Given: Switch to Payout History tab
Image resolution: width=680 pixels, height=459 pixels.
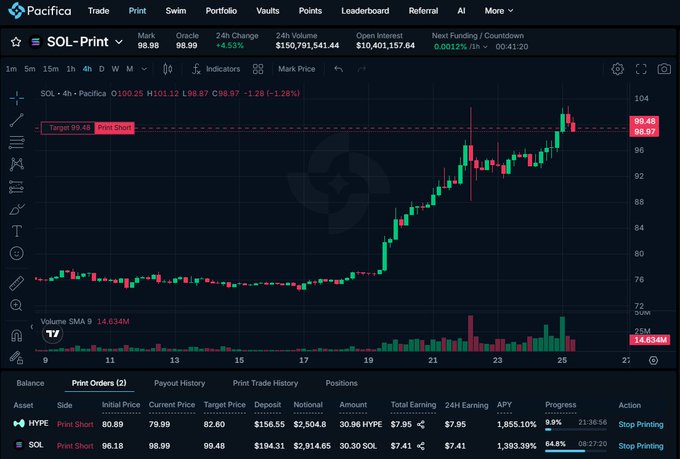Looking at the screenshot, I should point(180,383).
